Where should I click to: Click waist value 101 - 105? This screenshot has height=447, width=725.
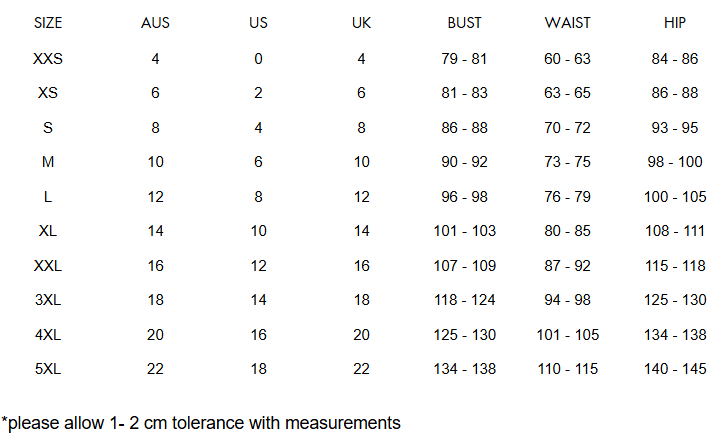coord(567,335)
